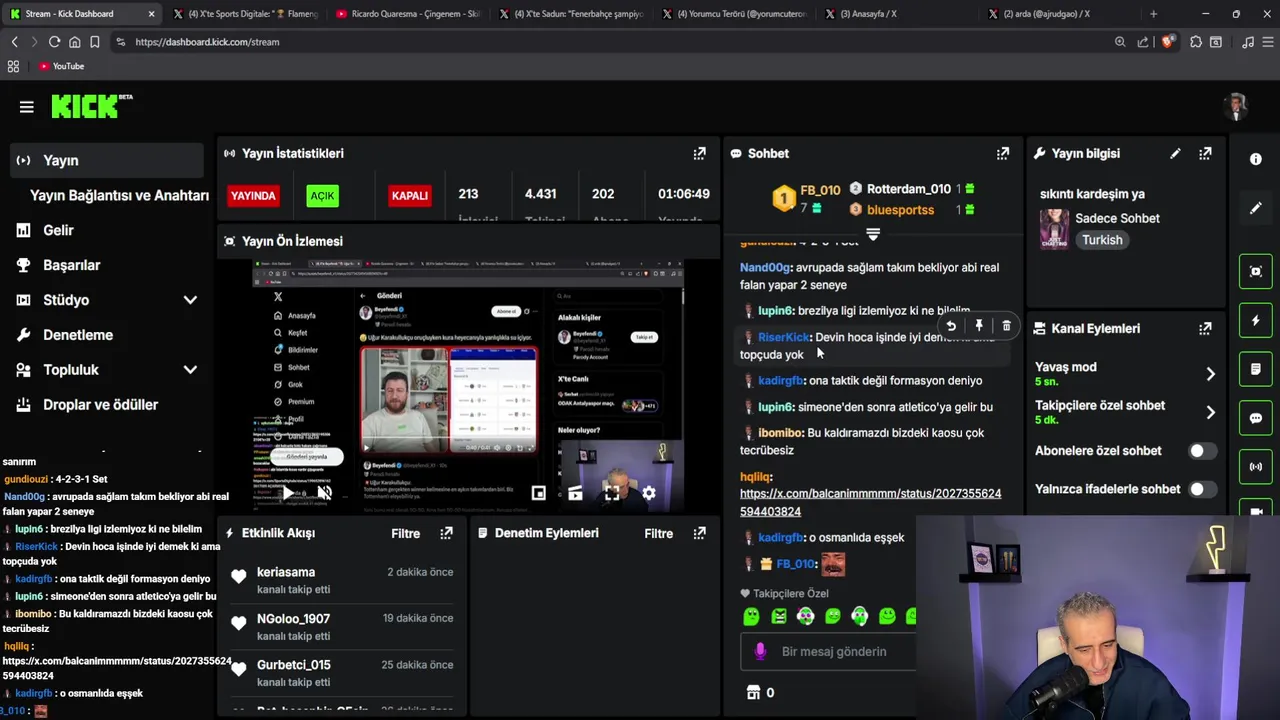Image resolution: width=1280 pixels, height=720 pixels.
Task: Pin the highlighted RiserKick chat message
Action: point(979,326)
